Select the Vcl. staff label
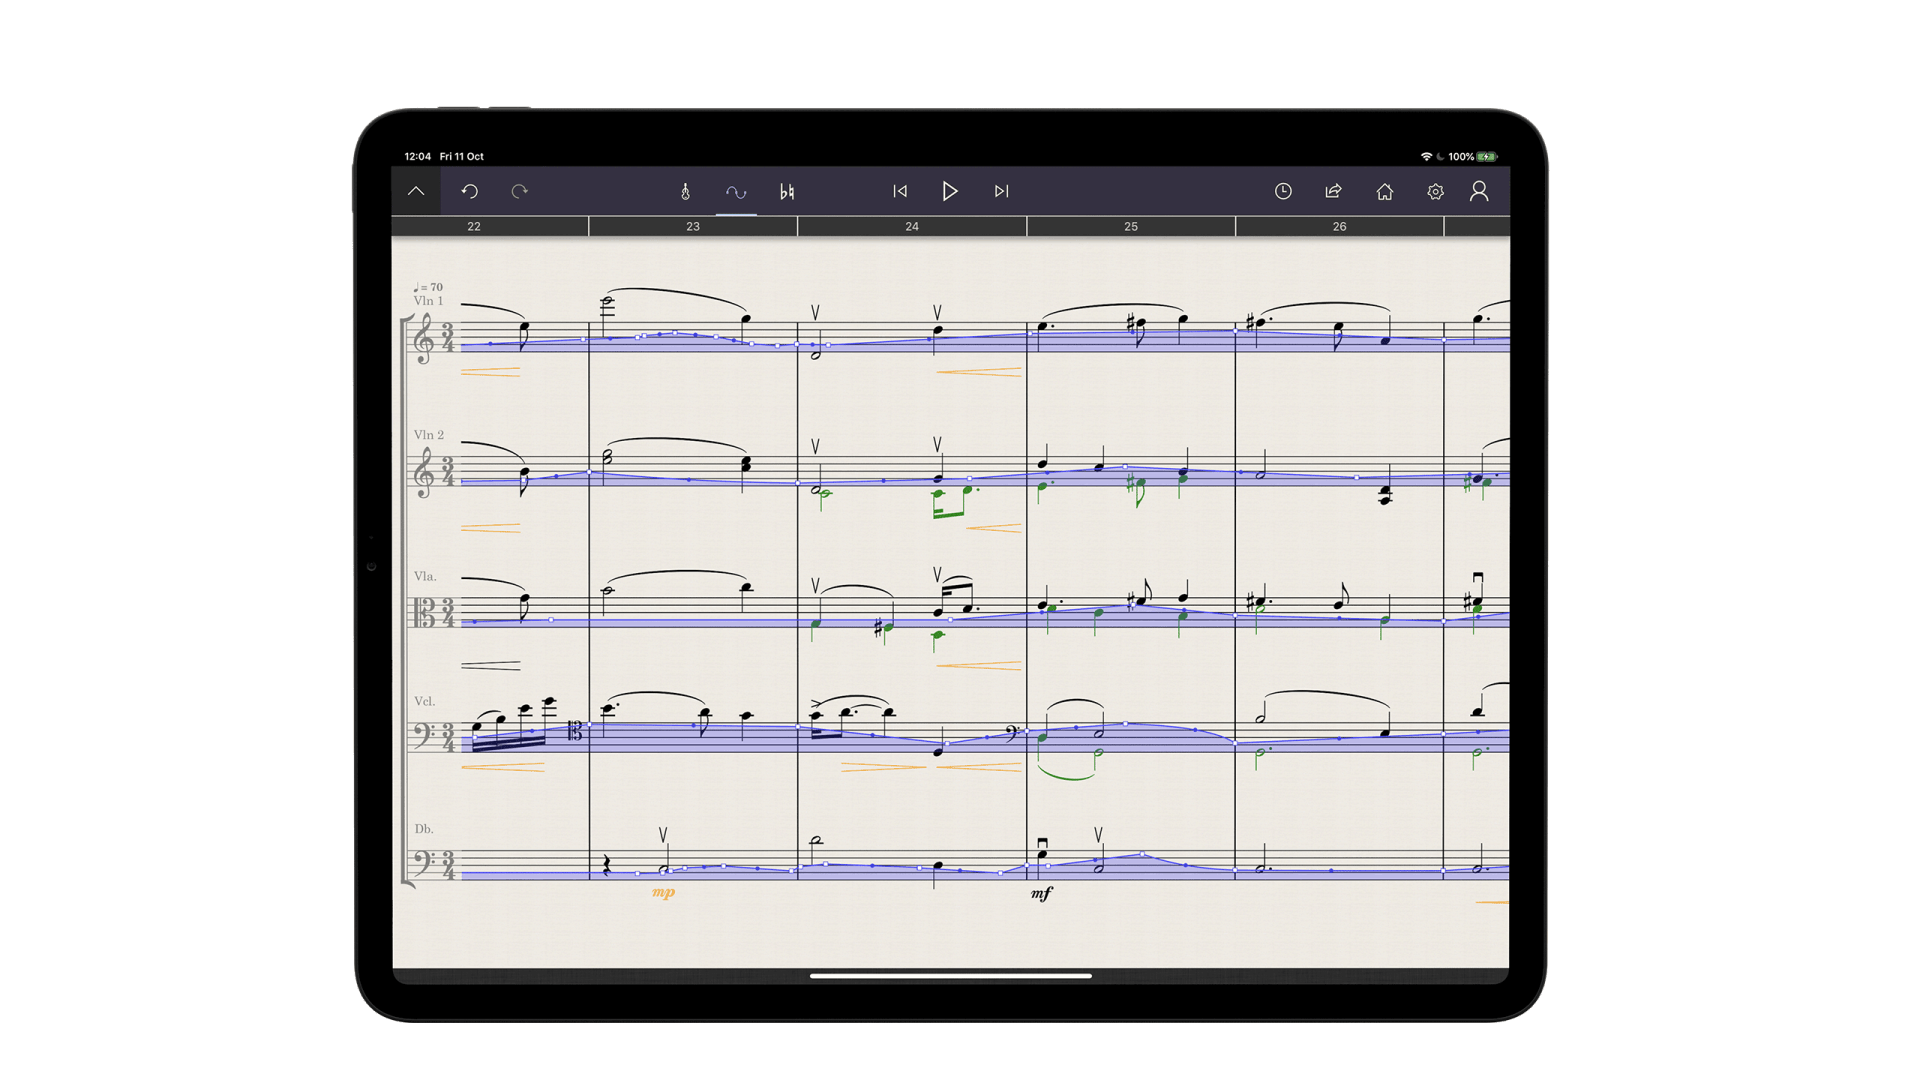This screenshot has width=1920, height=1080. coord(425,701)
